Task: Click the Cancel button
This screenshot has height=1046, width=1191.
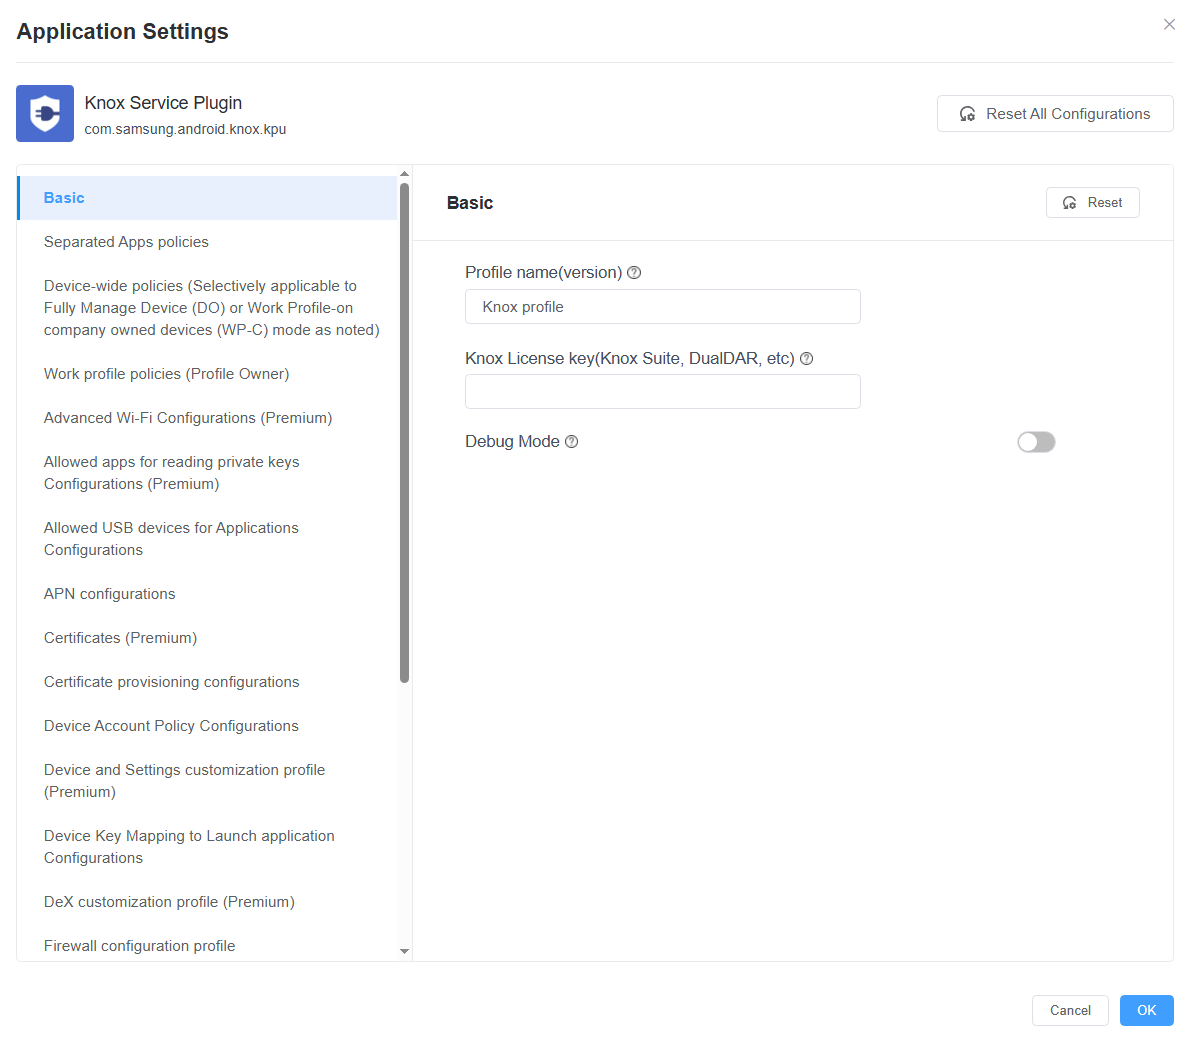Action: tap(1070, 1010)
